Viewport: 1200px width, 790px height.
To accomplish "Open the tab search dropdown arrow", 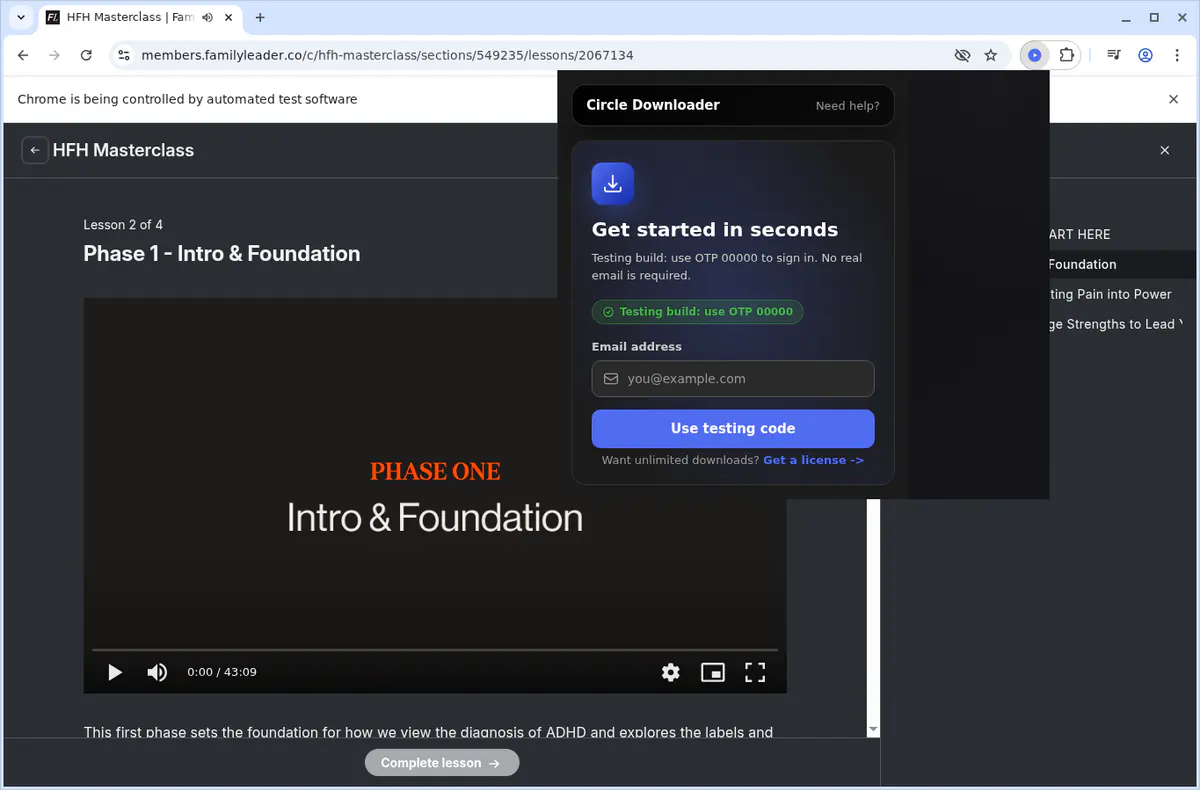I will click(20, 18).
